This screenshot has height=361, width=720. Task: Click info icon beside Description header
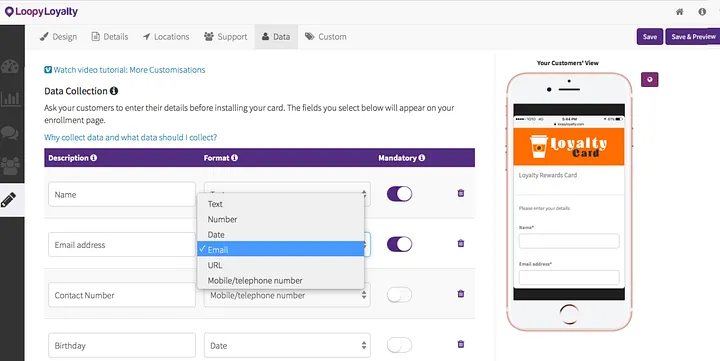coord(94,158)
